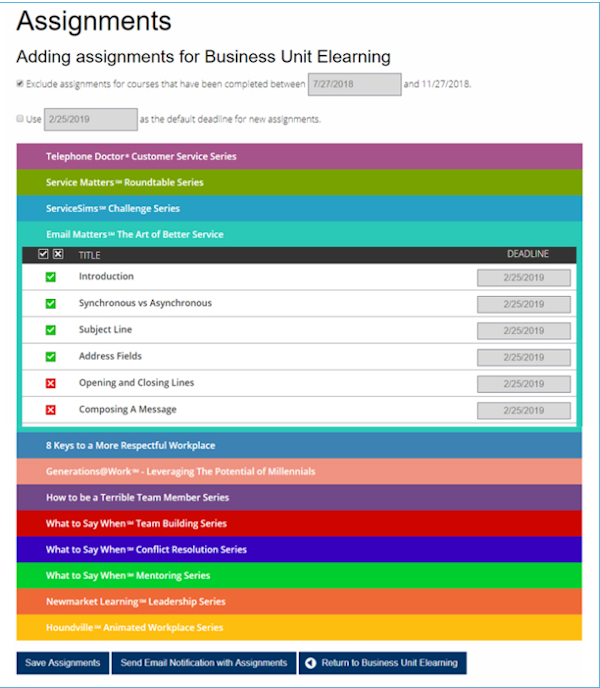This screenshot has height=688, width=600.
Task: Click the Introduction deadline date field
Action: point(524,277)
